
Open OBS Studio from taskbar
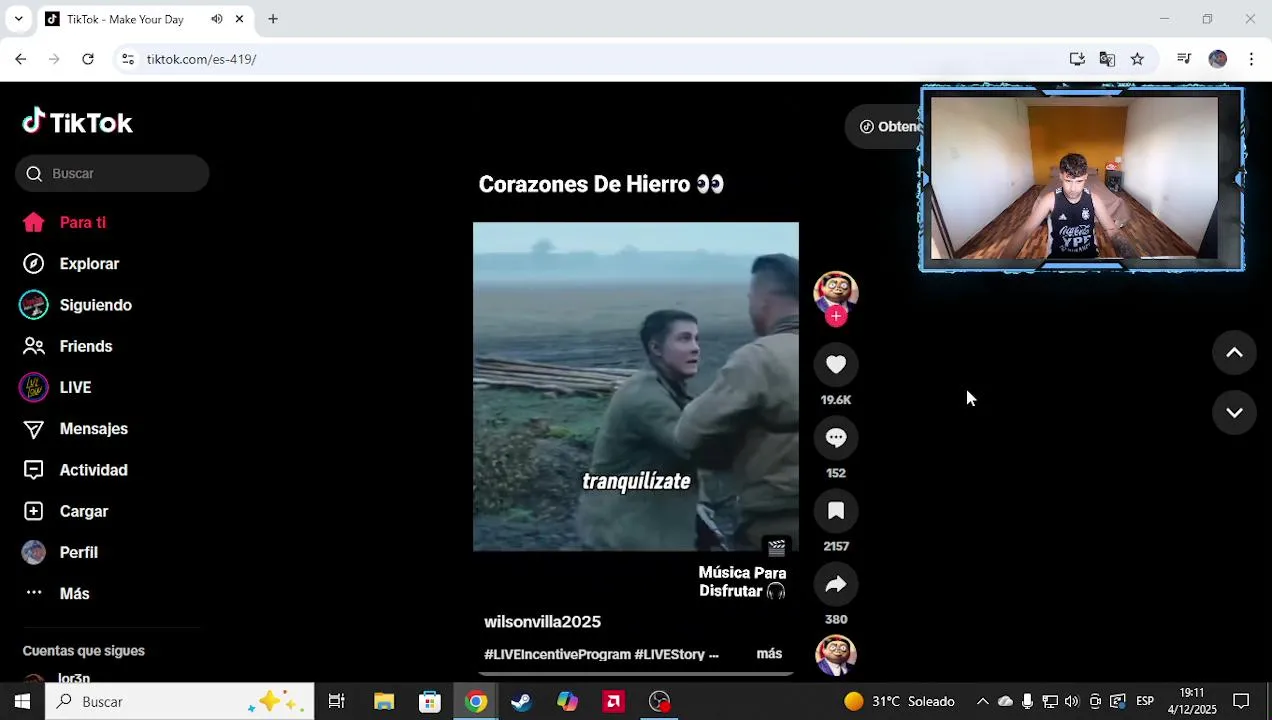pos(660,702)
